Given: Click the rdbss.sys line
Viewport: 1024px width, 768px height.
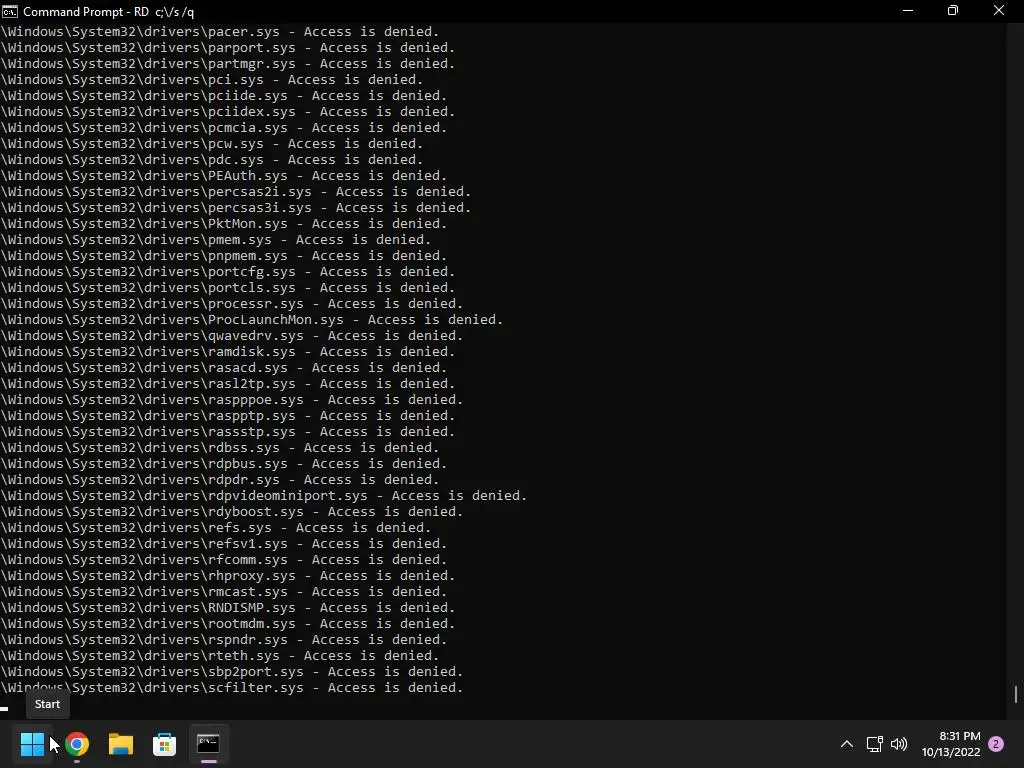Looking at the screenshot, I should (x=219, y=447).
